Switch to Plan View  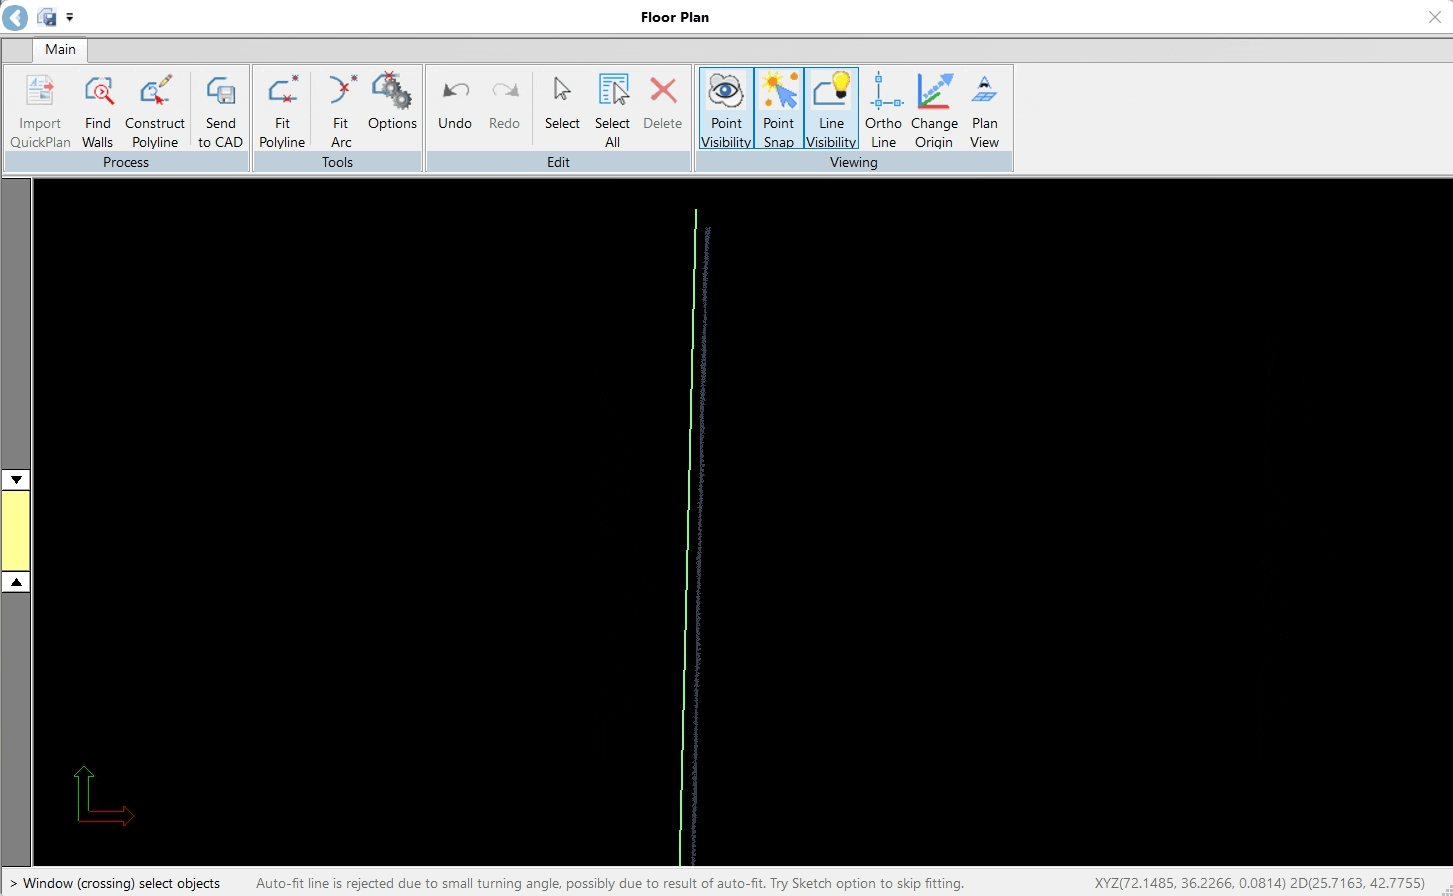pos(984,108)
